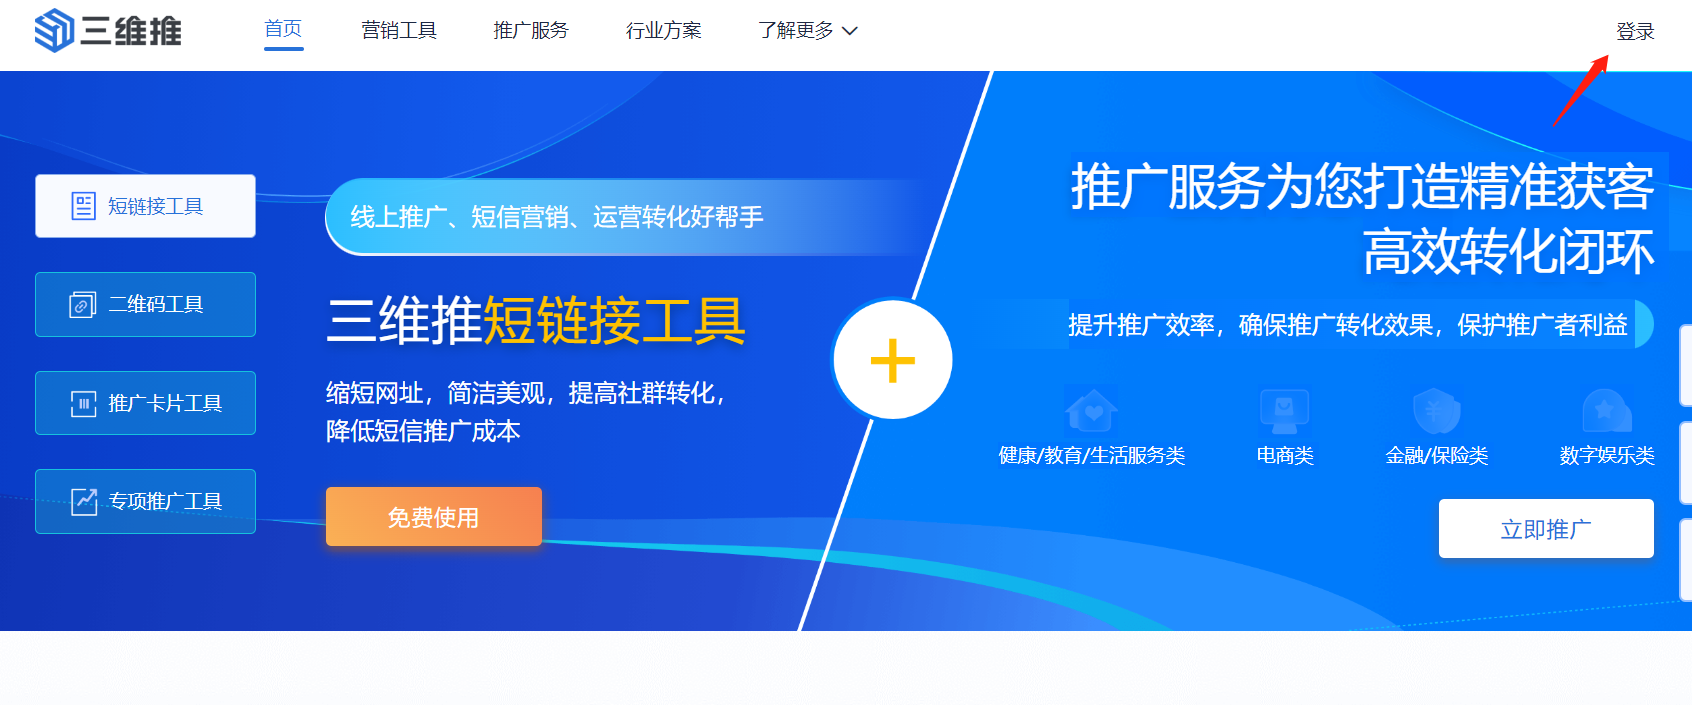Open the 首页 tab
This screenshot has width=1692, height=705.
(x=283, y=29)
